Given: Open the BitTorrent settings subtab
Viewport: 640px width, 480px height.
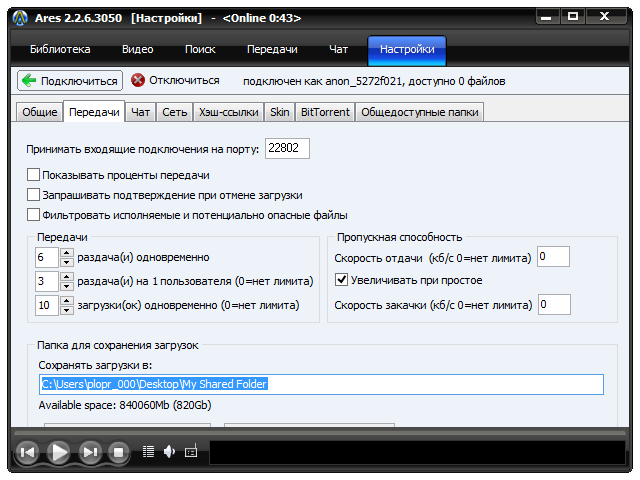Looking at the screenshot, I should tap(325, 112).
